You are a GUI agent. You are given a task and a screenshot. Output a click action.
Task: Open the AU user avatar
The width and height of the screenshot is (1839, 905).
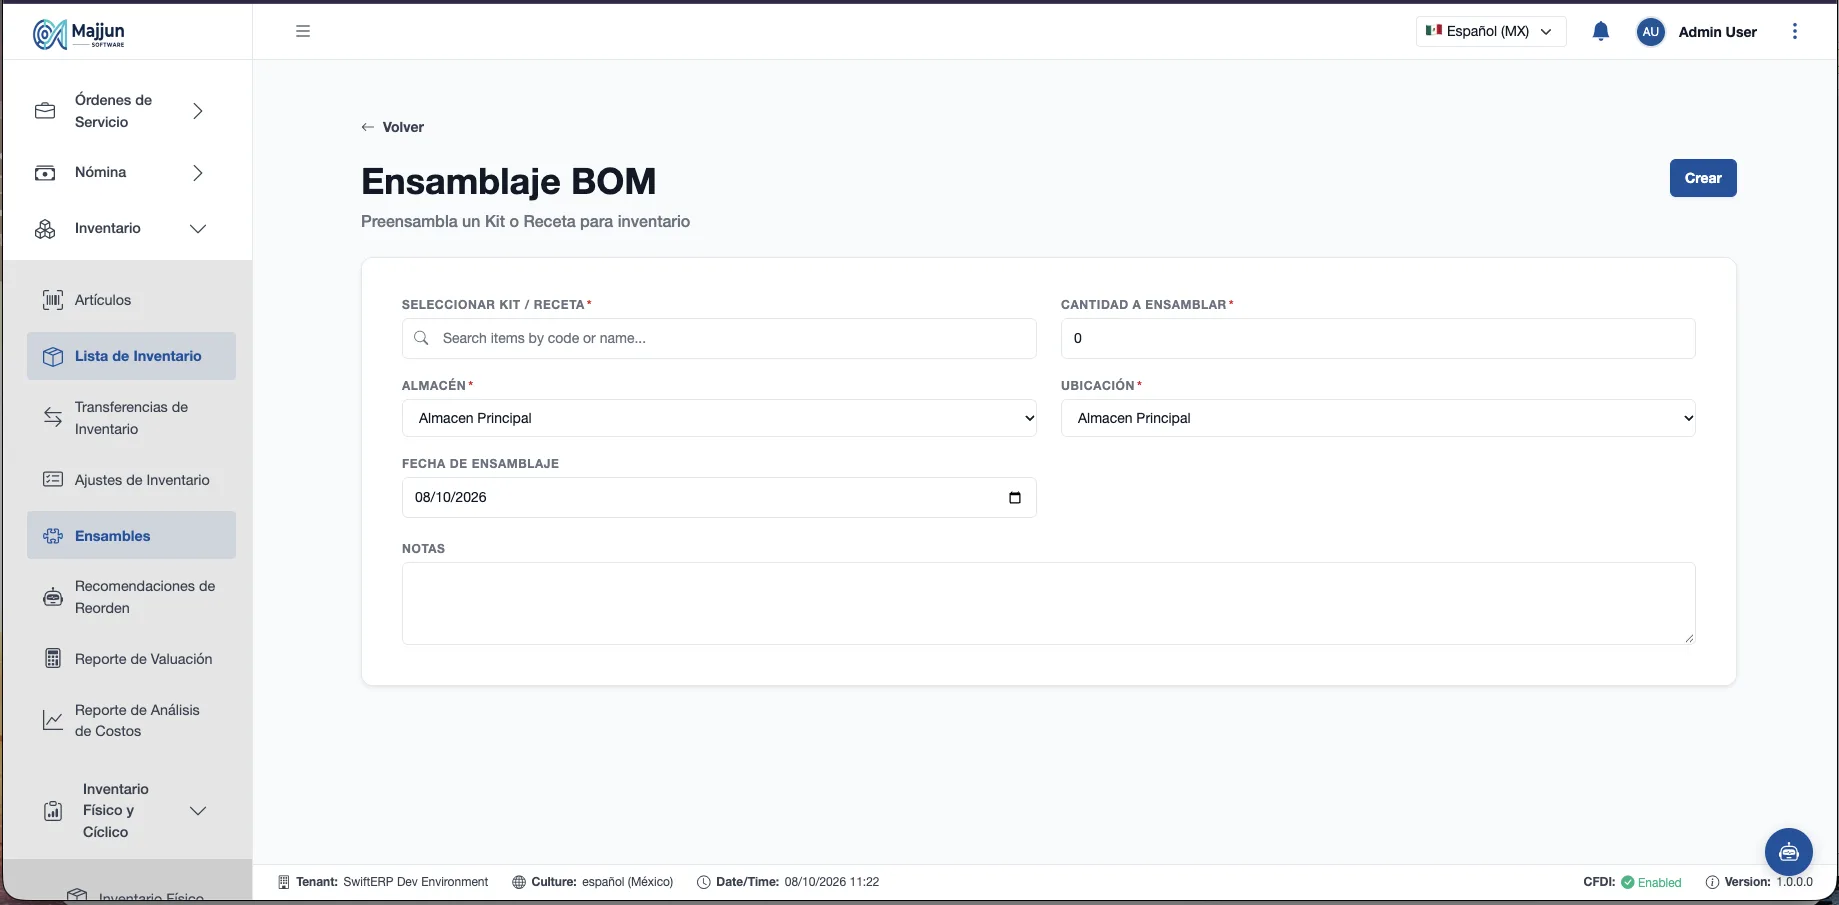[x=1650, y=31]
